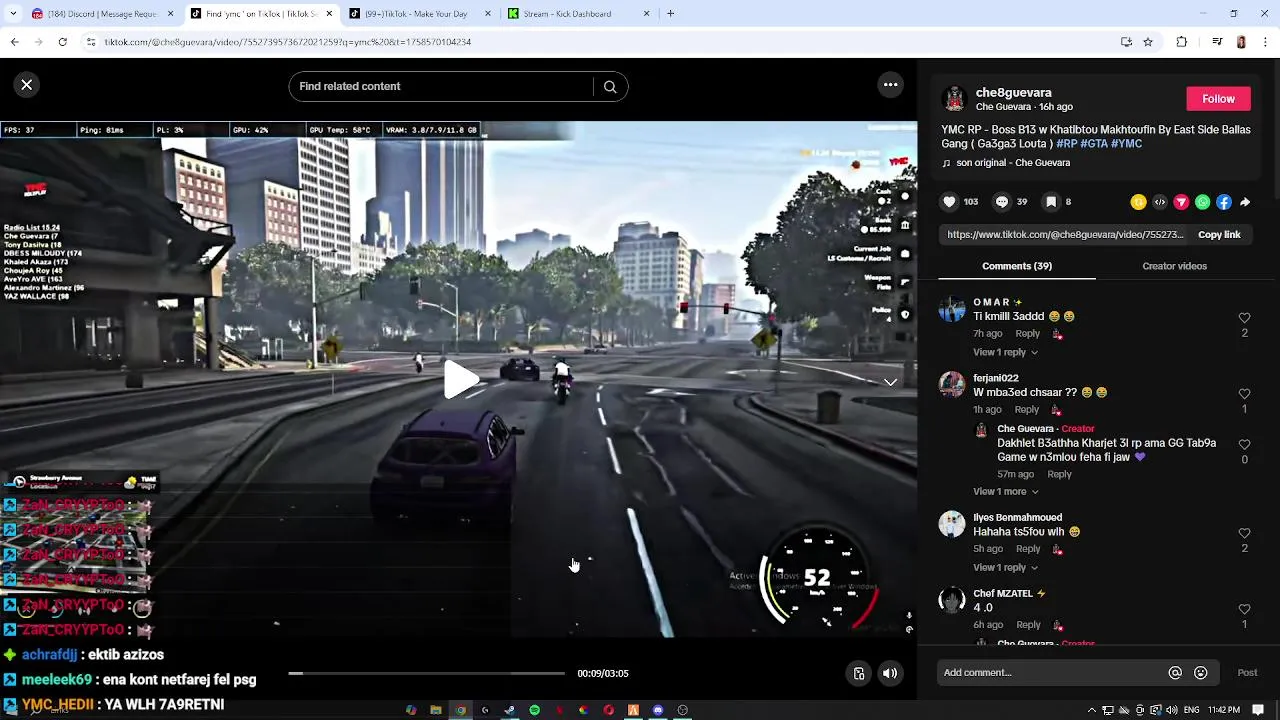Insert mention with @ icon
Viewport: 1280px width, 720px height.
1175,673
